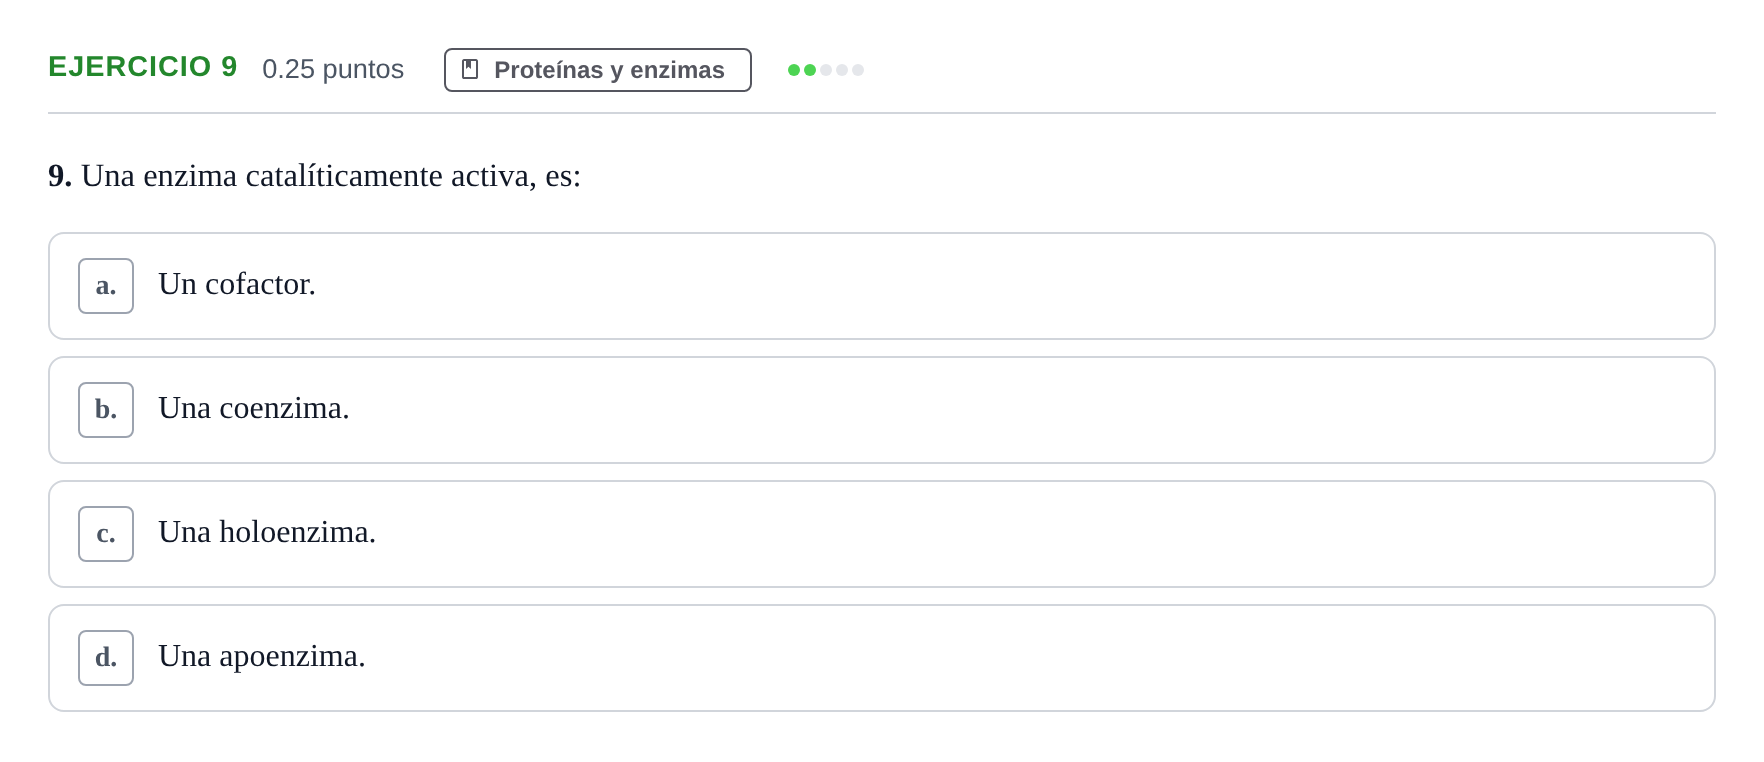Click the third difficulty dot, the first grey one
The height and width of the screenshot is (762, 1764).
click(x=826, y=70)
